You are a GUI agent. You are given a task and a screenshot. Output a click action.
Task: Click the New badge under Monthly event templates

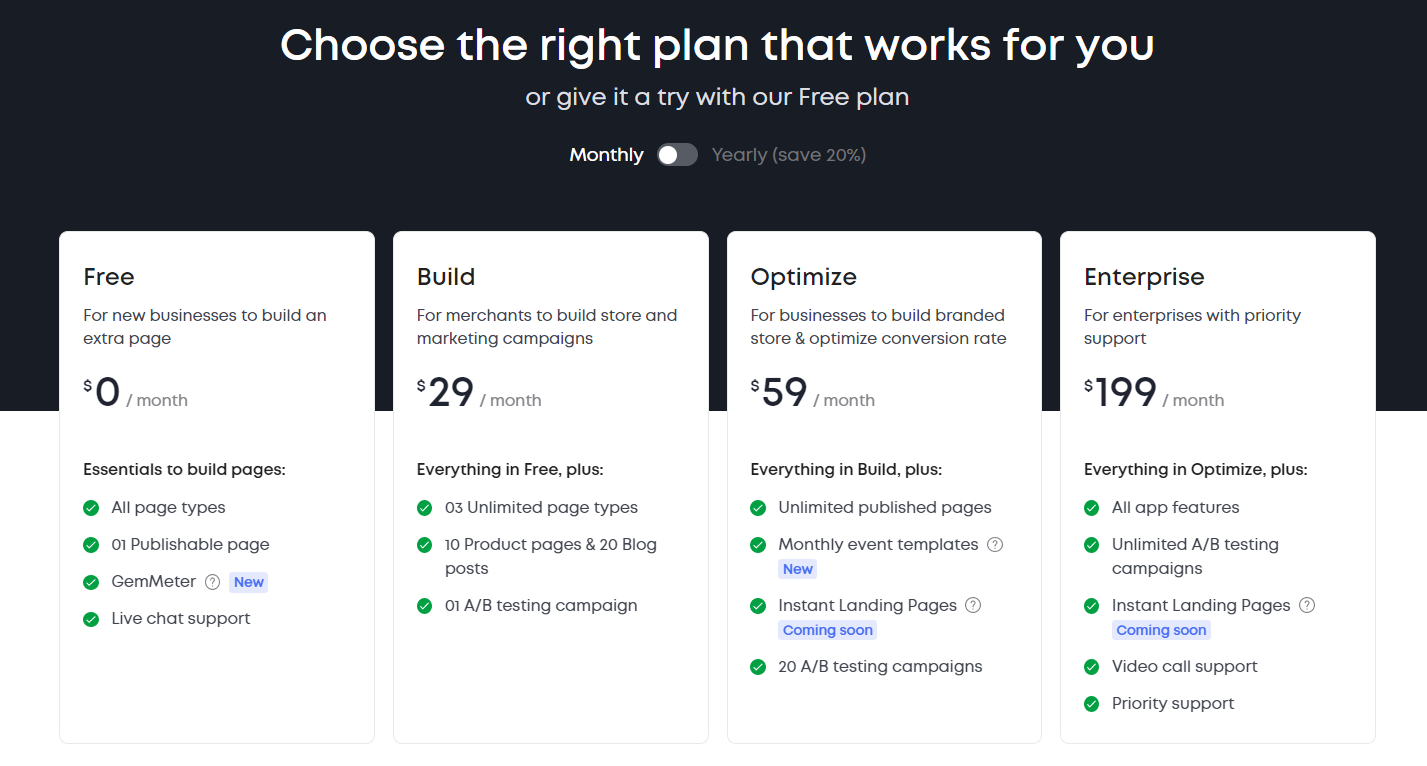[x=798, y=569]
